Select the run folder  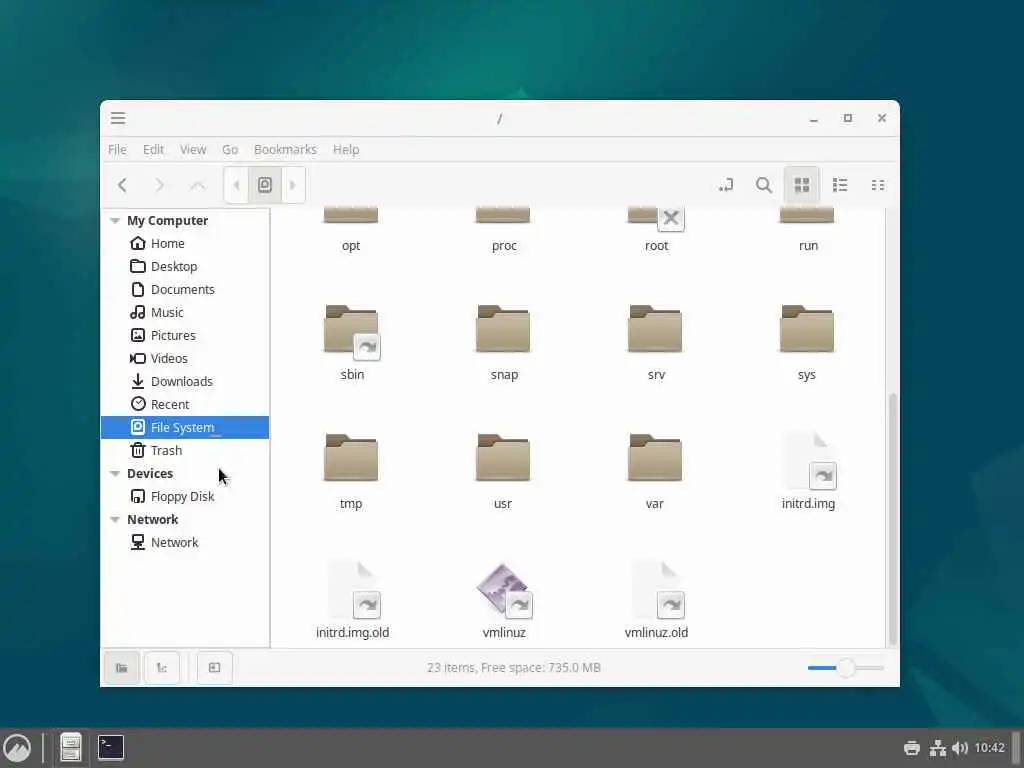[808, 230]
